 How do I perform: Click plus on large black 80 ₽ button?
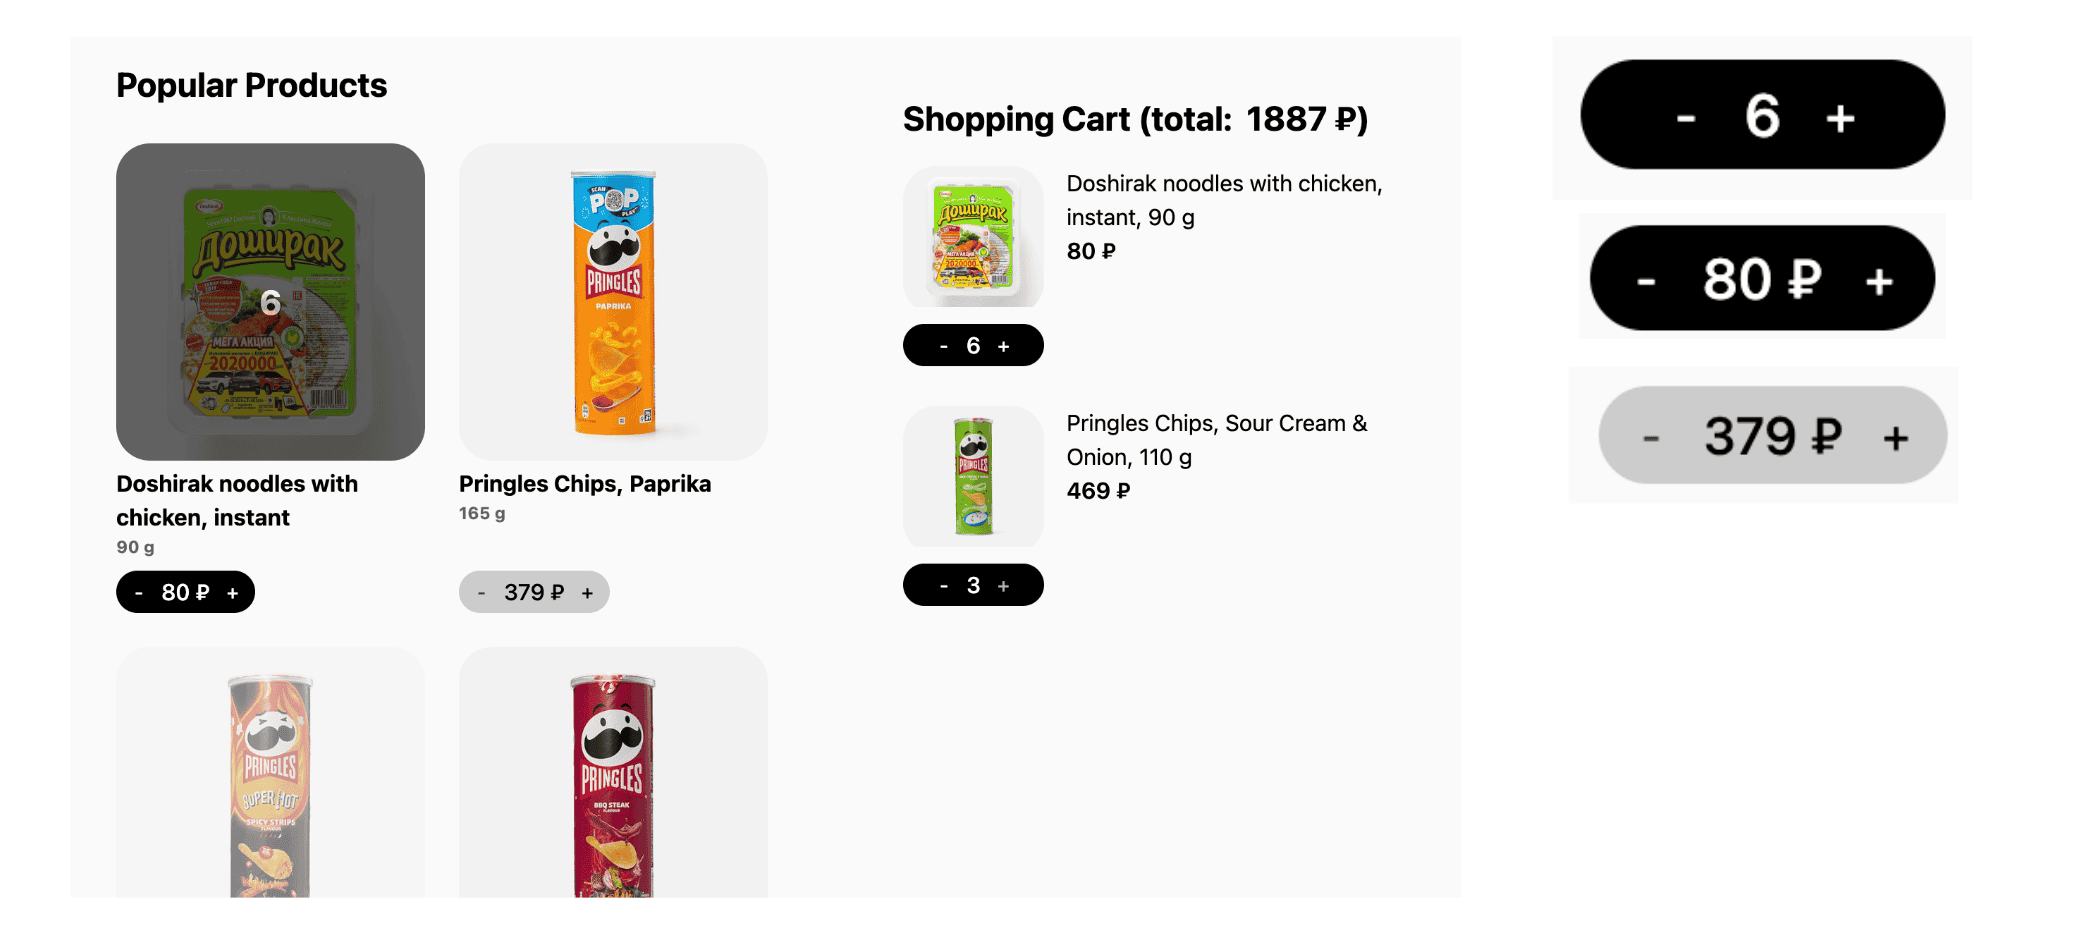[1878, 281]
